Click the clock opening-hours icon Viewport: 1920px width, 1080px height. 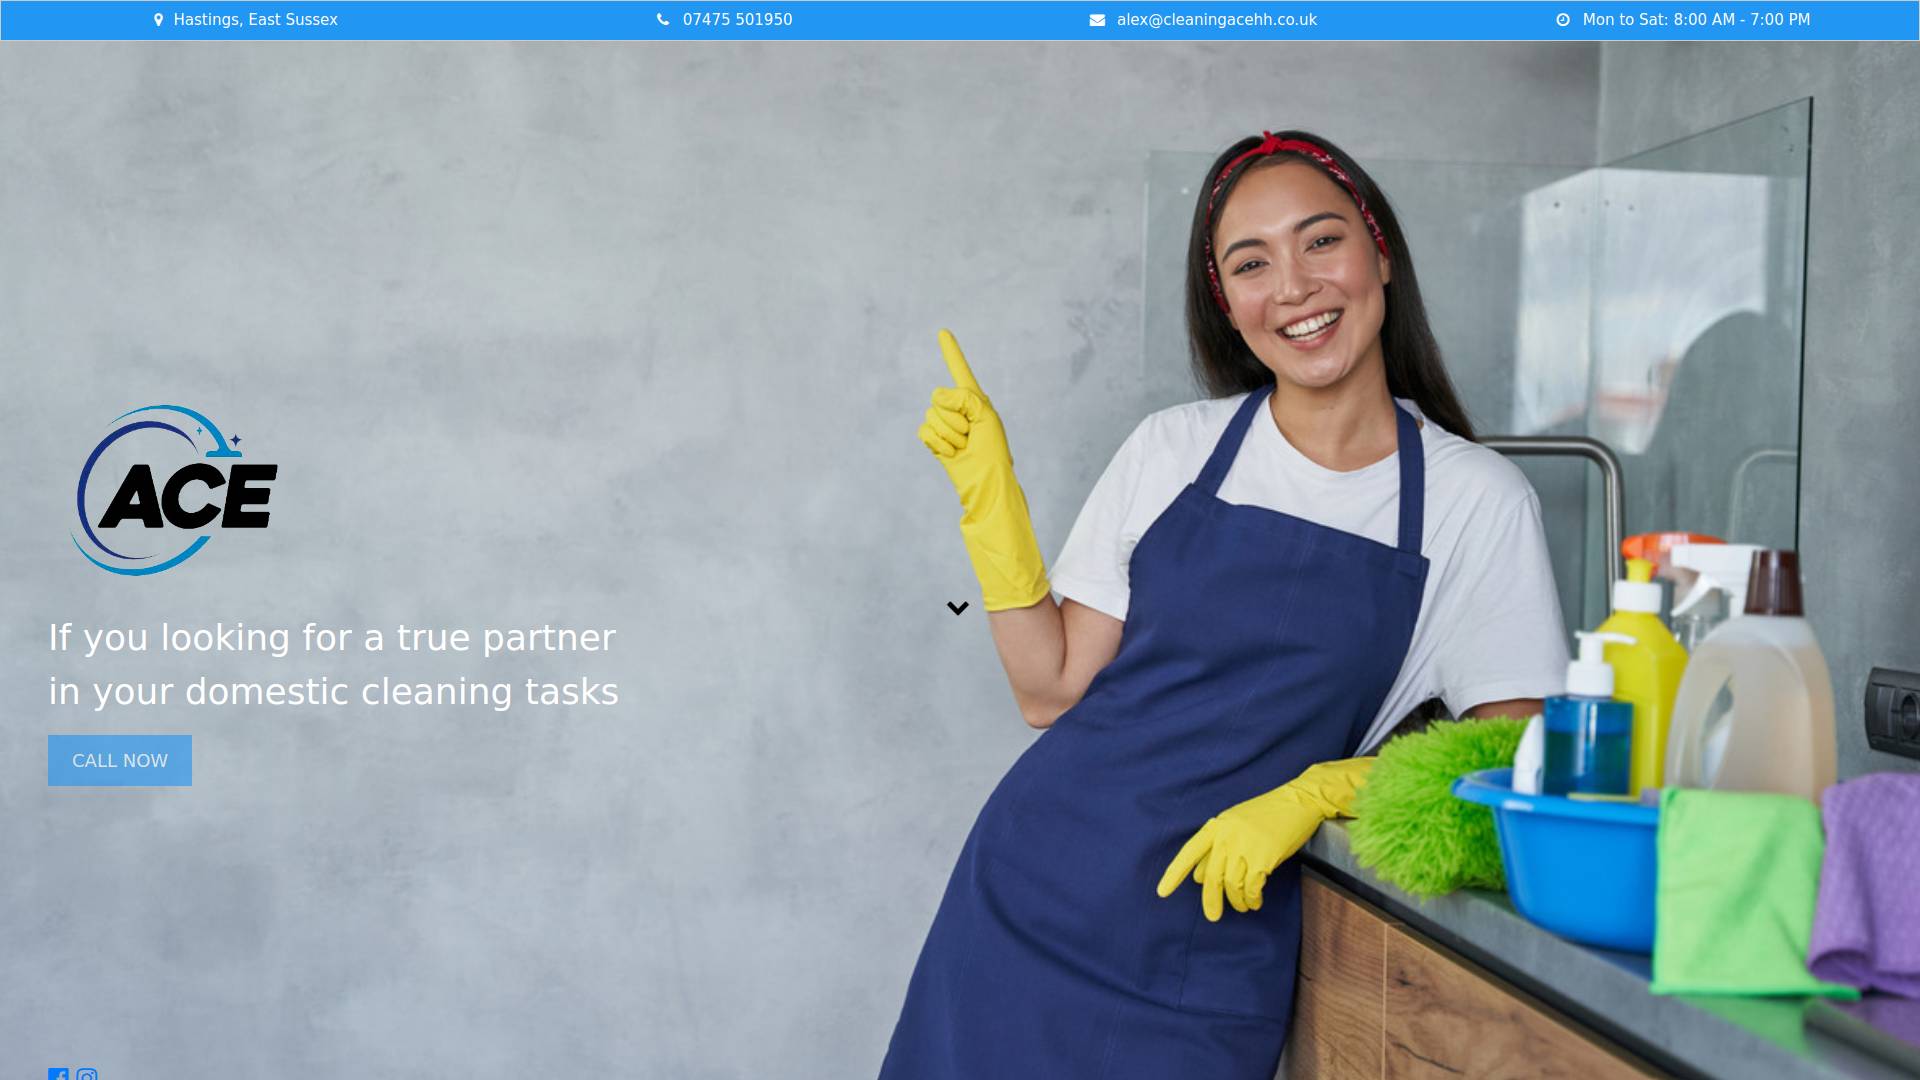pos(1563,20)
